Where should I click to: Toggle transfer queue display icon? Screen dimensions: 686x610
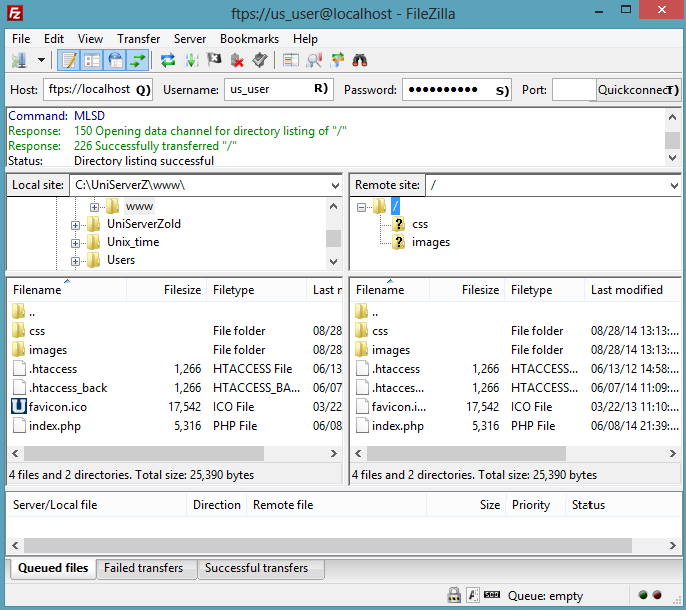[x=138, y=60]
